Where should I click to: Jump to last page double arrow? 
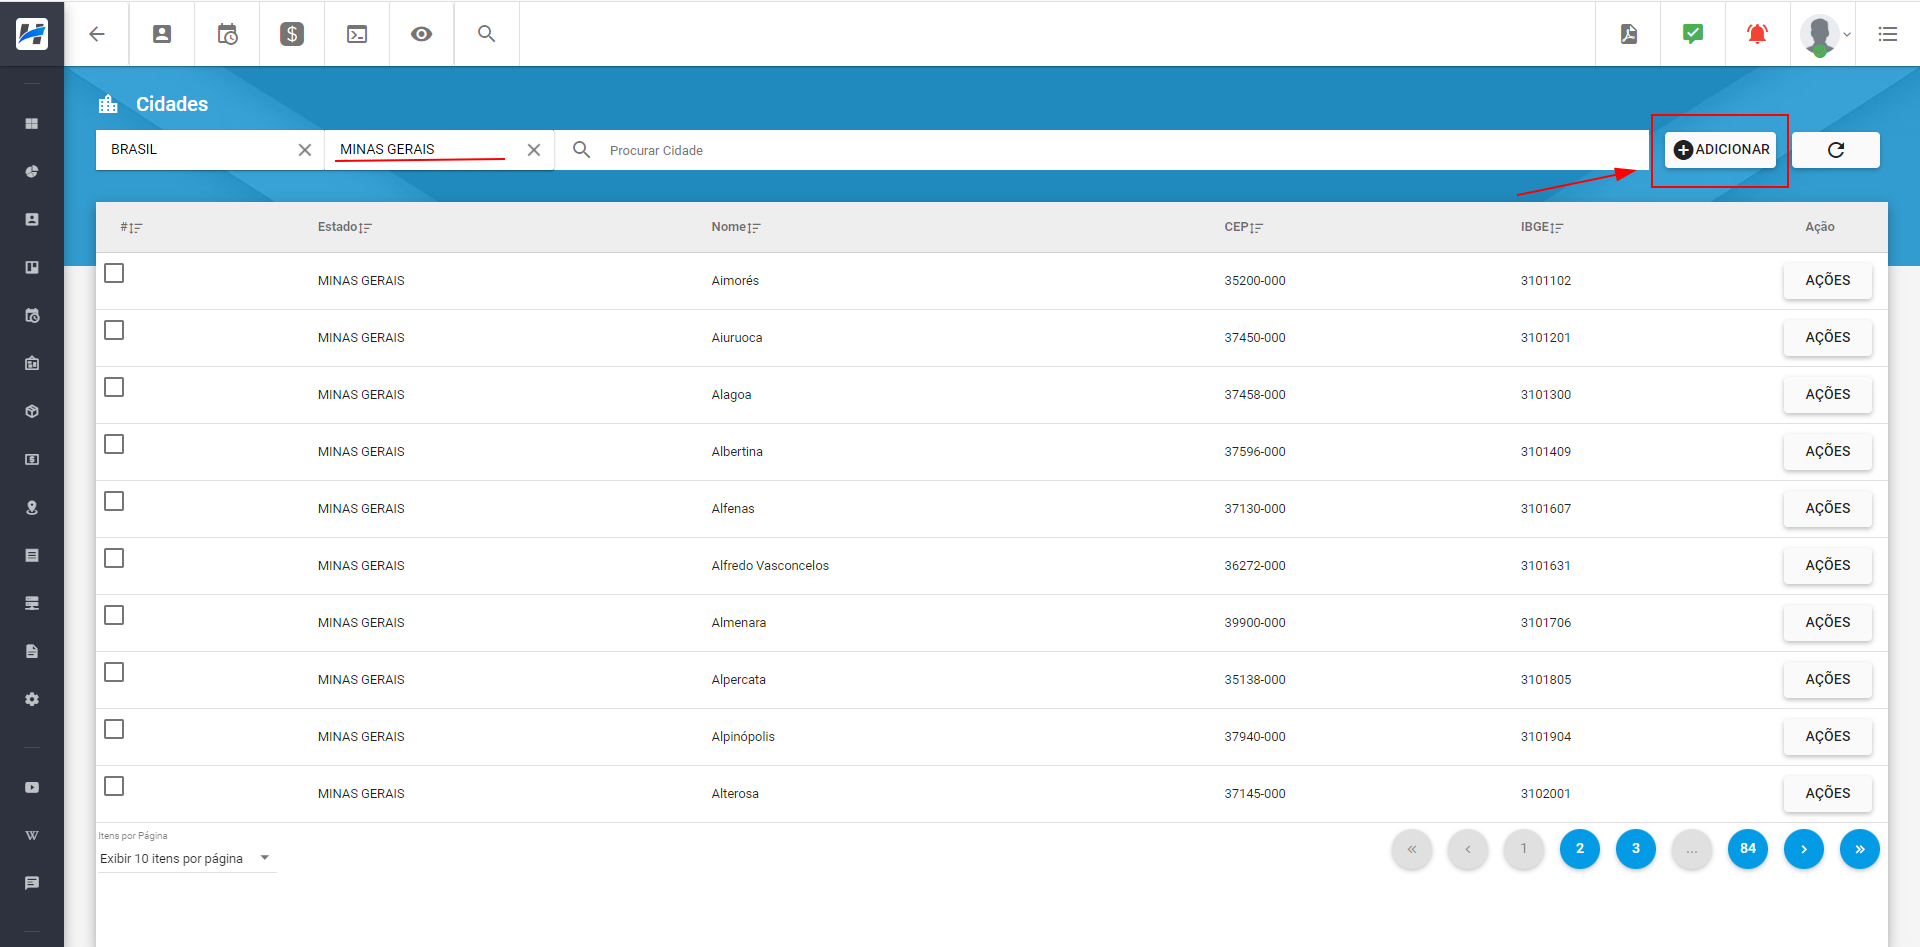pyautogui.click(x=1860, y=849)
